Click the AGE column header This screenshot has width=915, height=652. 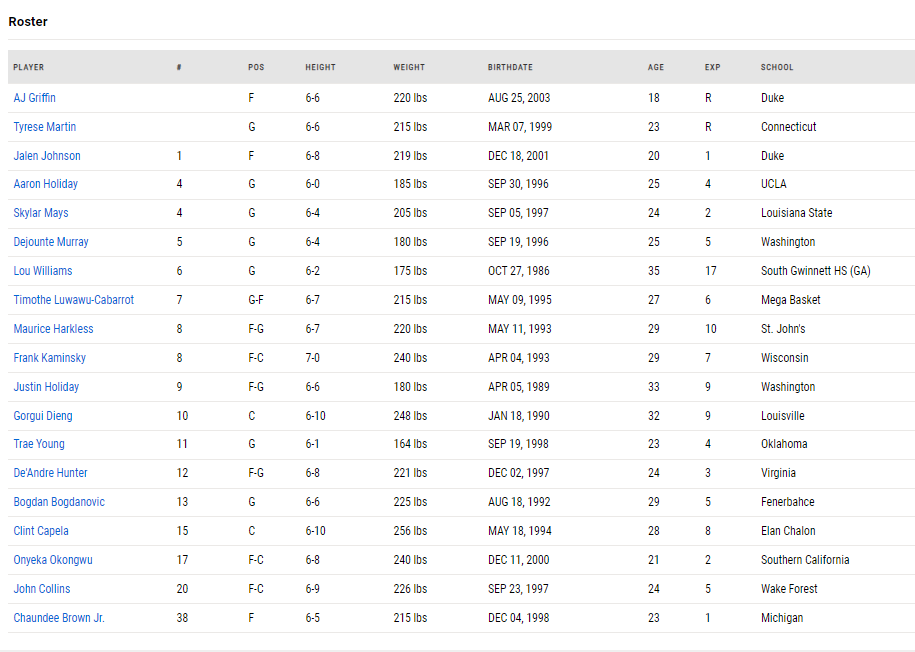[x=656, y=67]
